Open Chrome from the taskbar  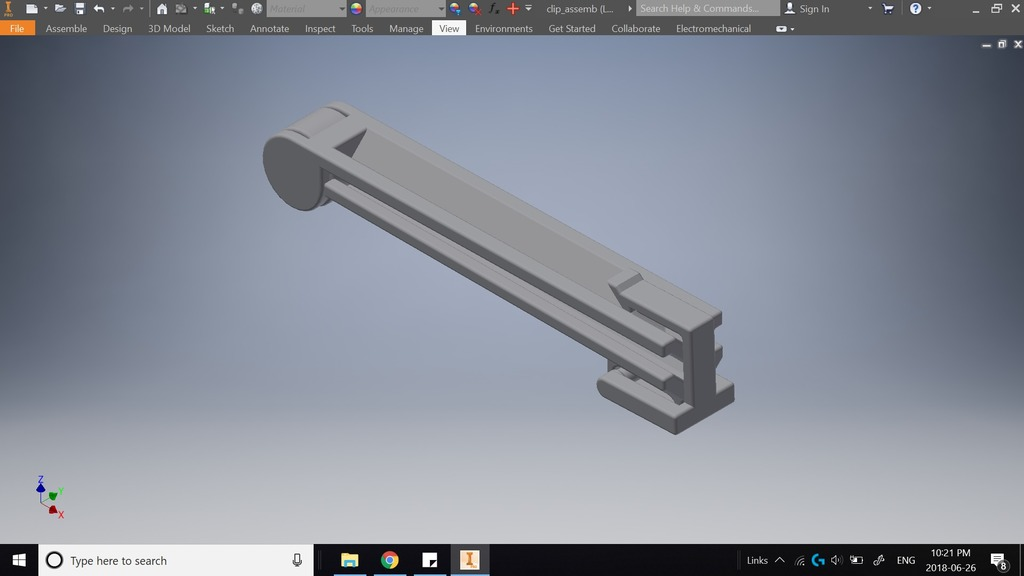coord(390,560)
